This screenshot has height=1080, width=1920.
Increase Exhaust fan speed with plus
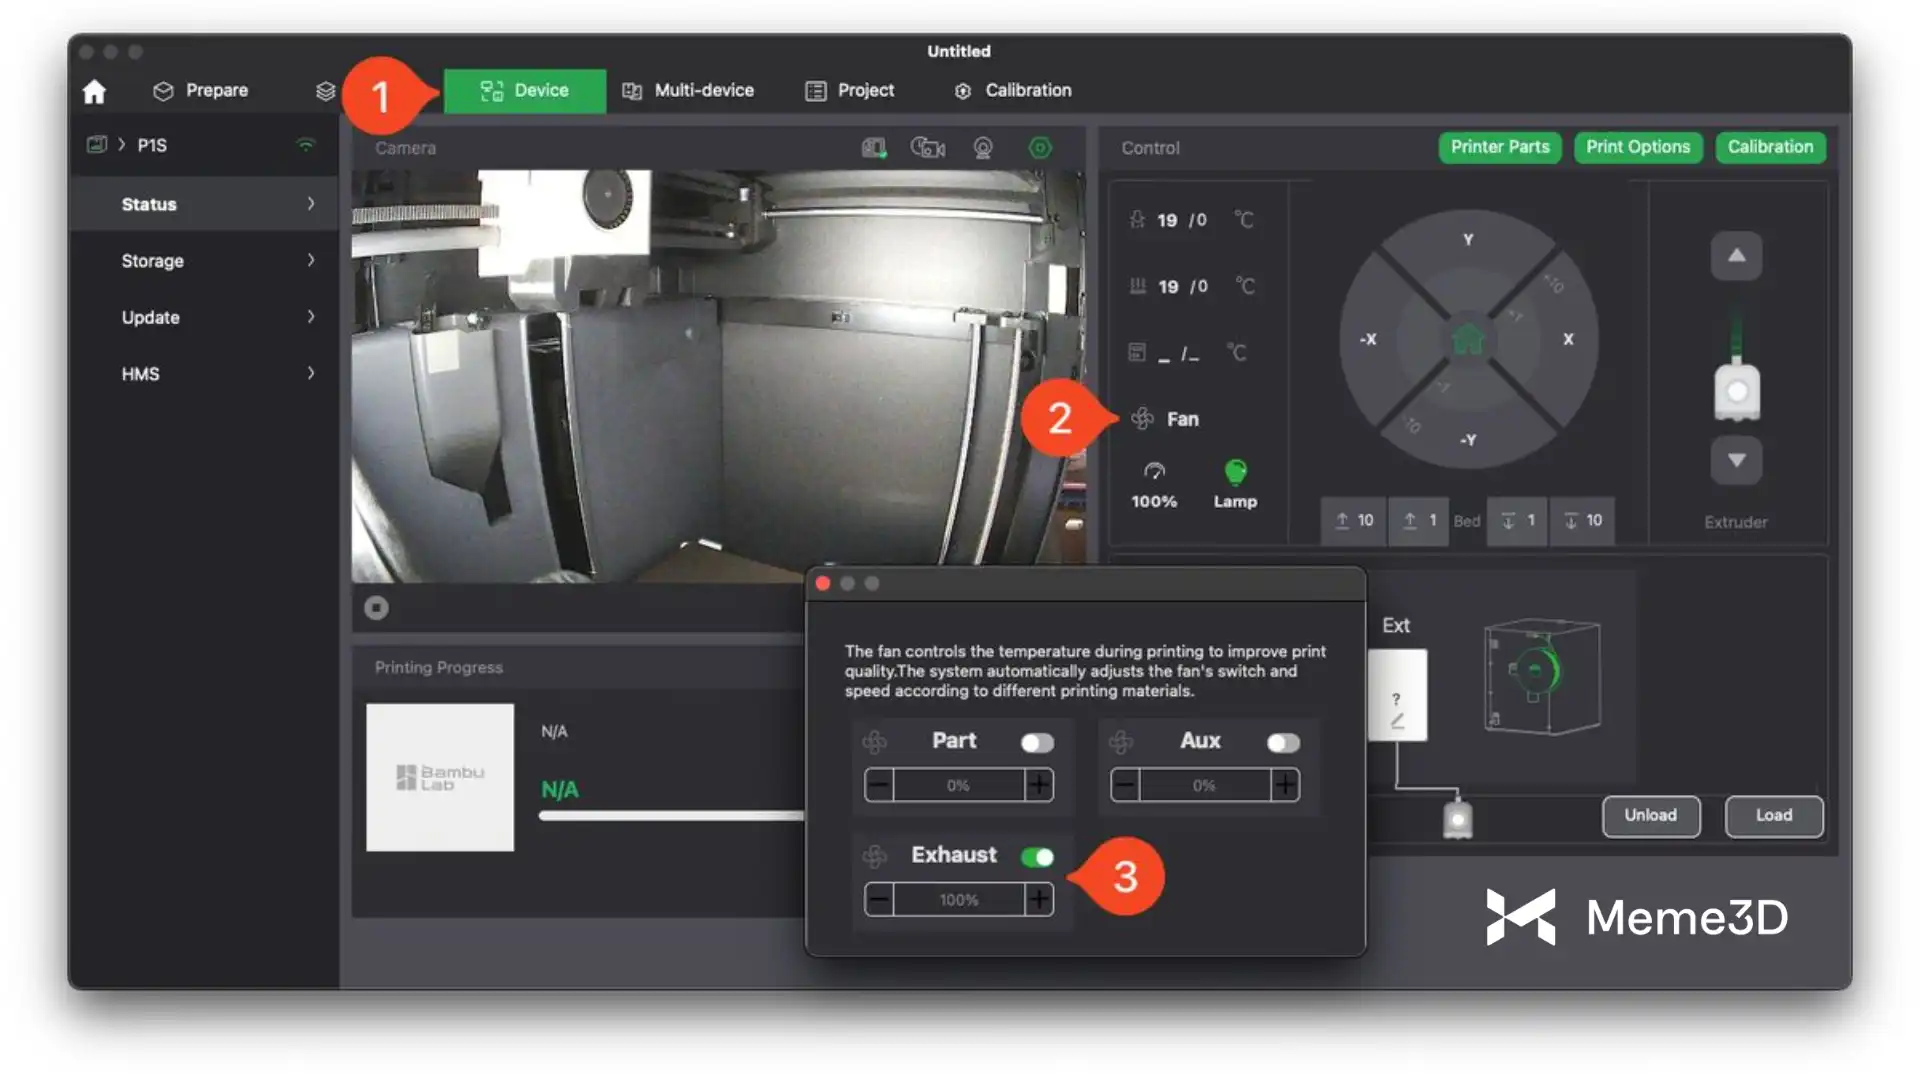(x=1039, y=900)
